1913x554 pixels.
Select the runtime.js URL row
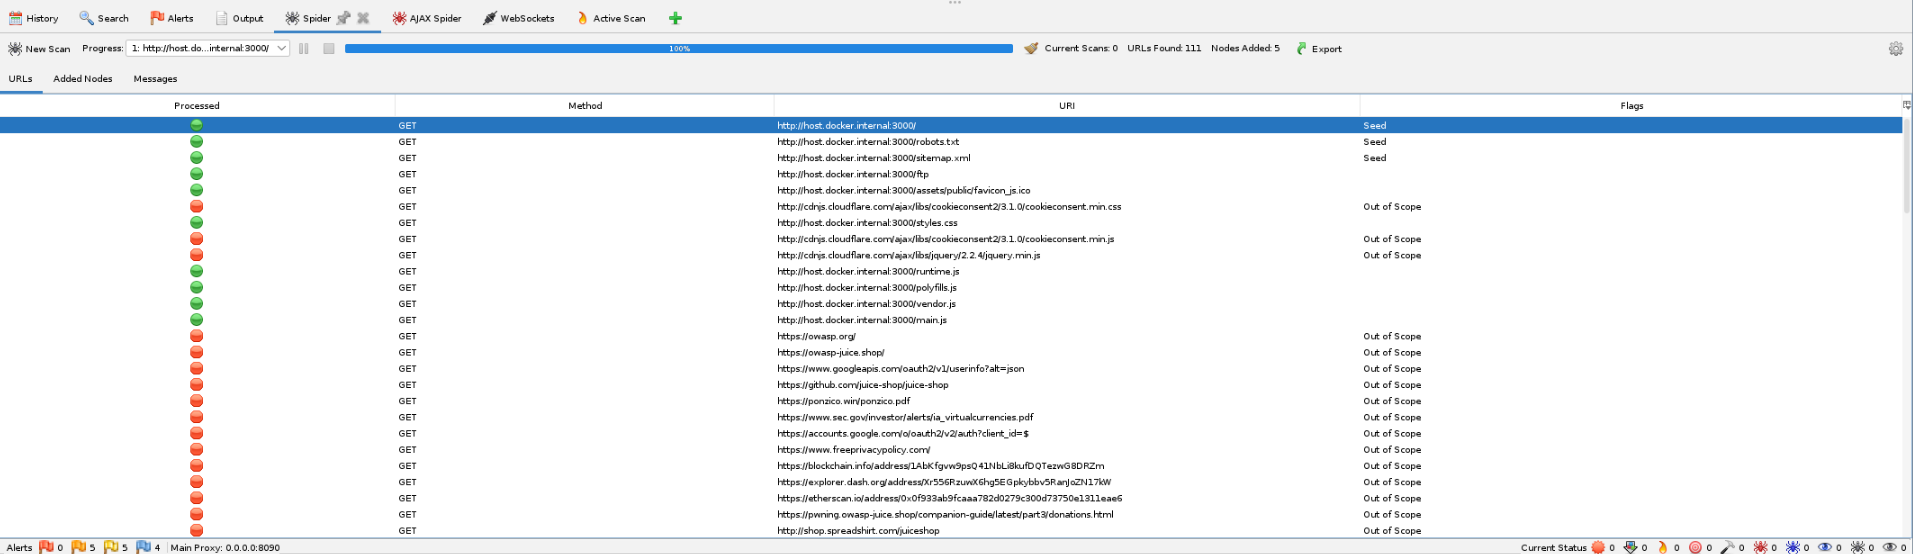[x=951, y=271]
